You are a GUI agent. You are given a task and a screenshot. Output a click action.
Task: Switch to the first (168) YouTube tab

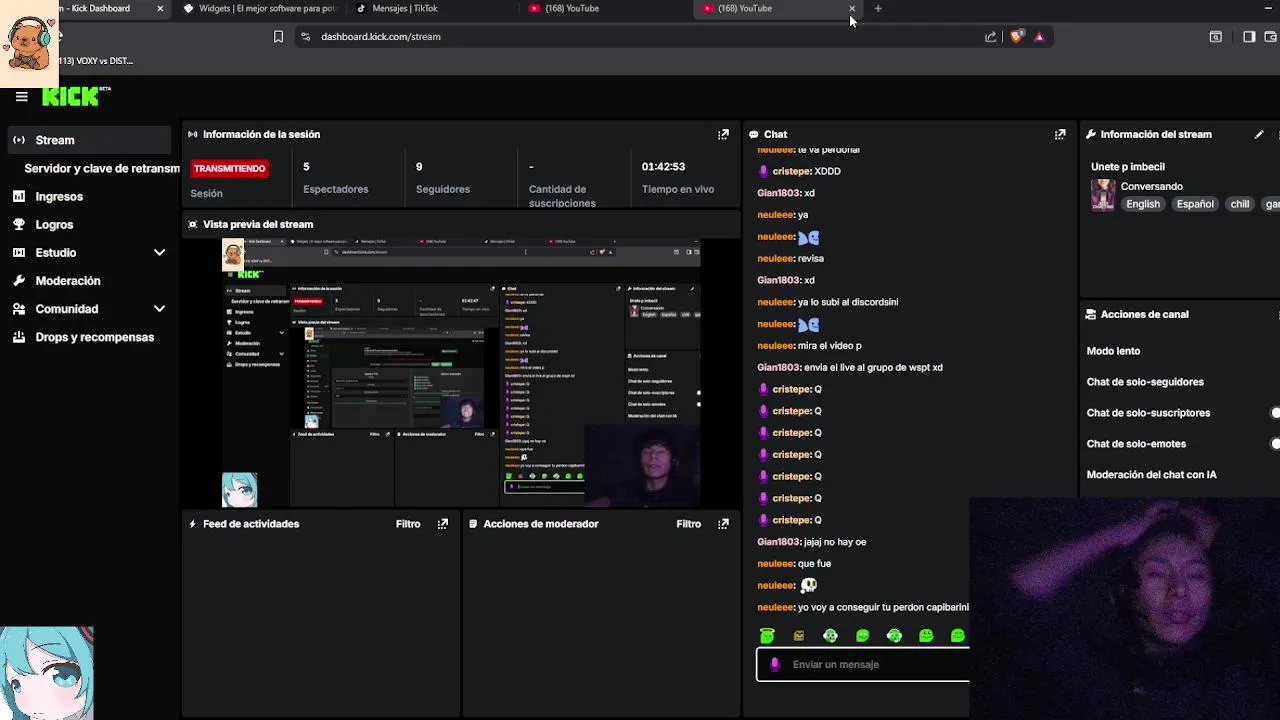tap(605, 9)
